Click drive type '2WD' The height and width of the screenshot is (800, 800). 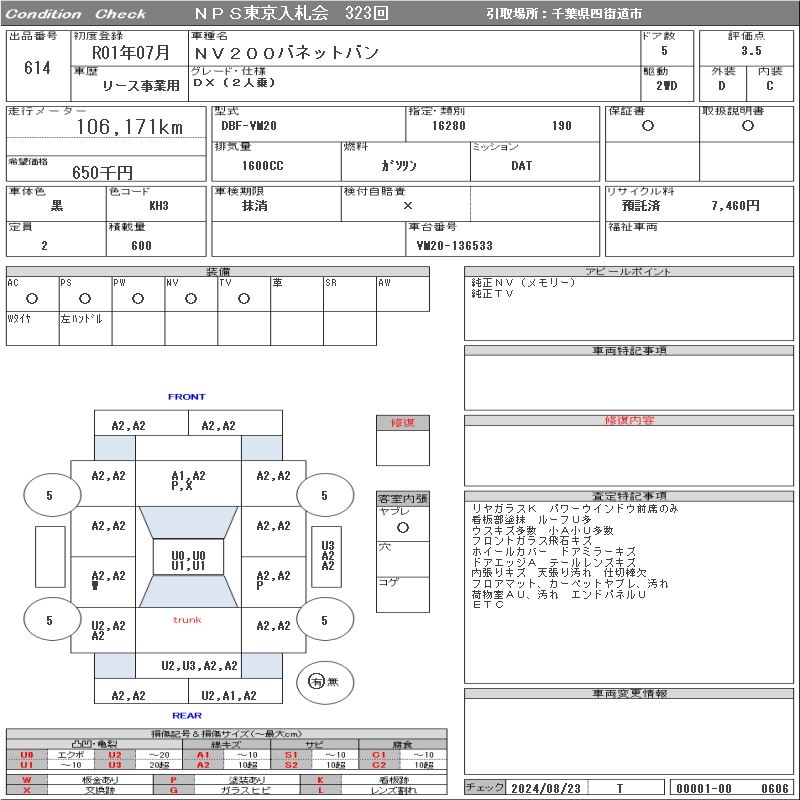[667, 86]
